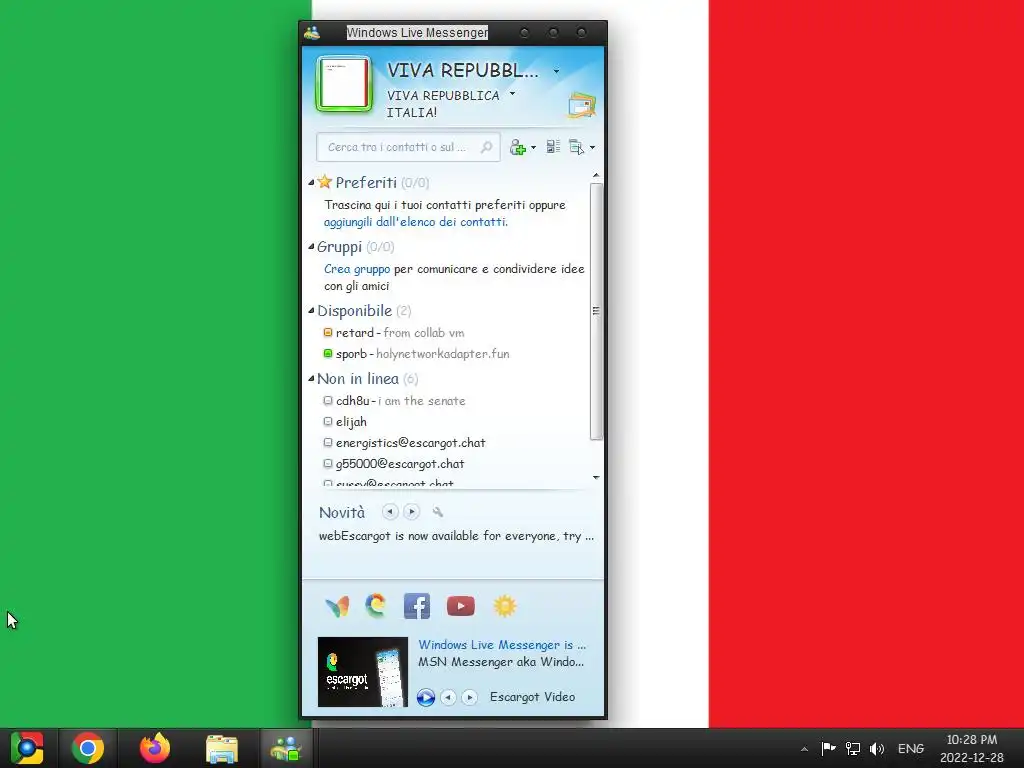The image size is (1024, 768).
Task: Click the ENG language indicator
Action: click(x=911, y=748)
